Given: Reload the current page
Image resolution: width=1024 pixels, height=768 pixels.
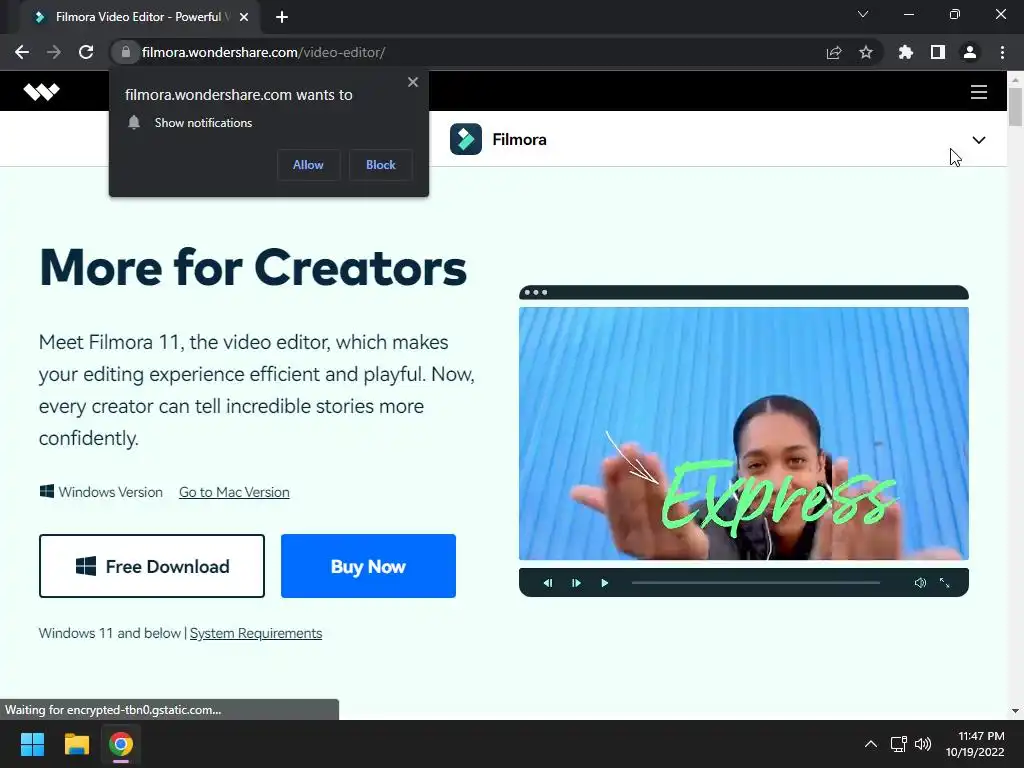Looking at the screenshot, I should (x=86, y=52).
